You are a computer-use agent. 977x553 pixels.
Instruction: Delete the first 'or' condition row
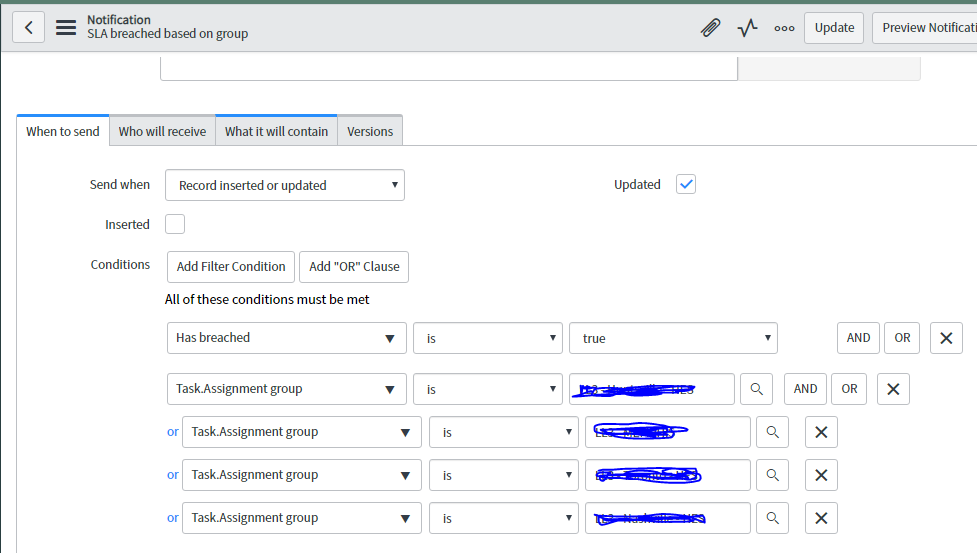coord(821,432)
